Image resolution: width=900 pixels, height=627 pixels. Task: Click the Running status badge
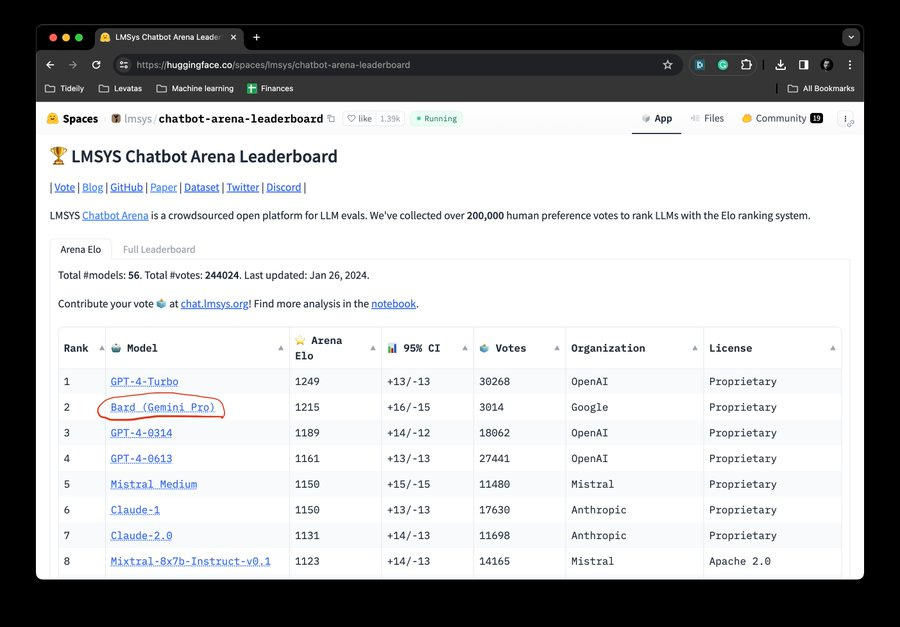point(436,119)
